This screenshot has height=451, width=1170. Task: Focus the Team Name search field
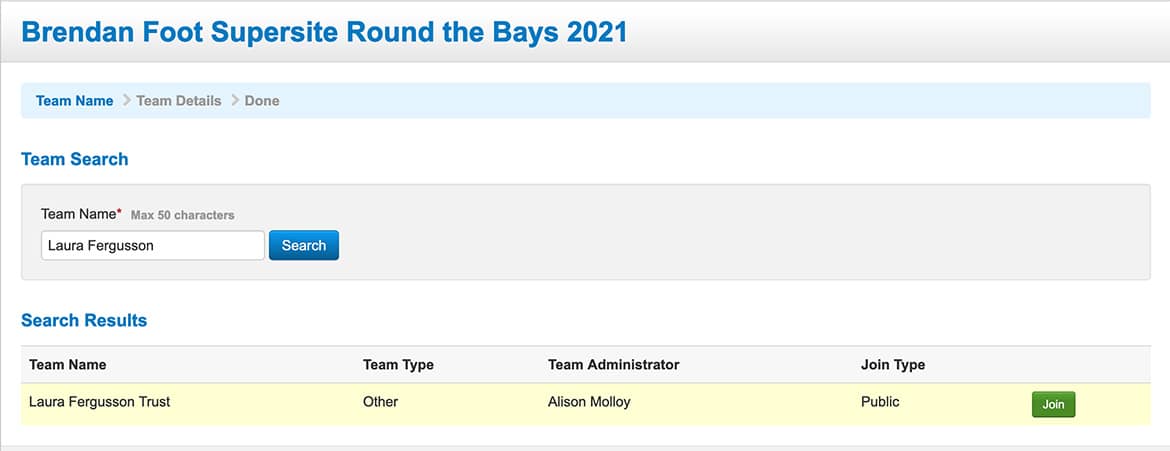[x=152, y=245]
